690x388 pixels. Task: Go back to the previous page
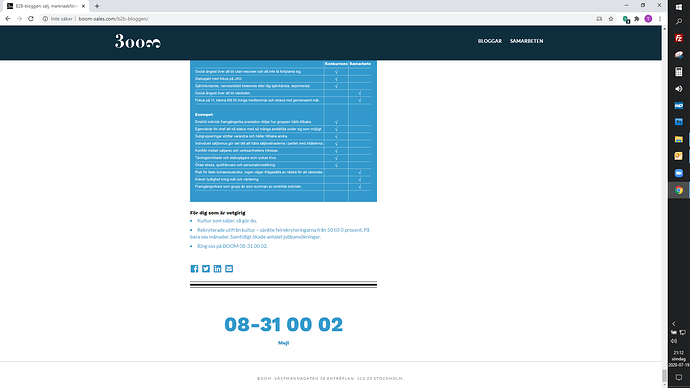coord(7,19)
